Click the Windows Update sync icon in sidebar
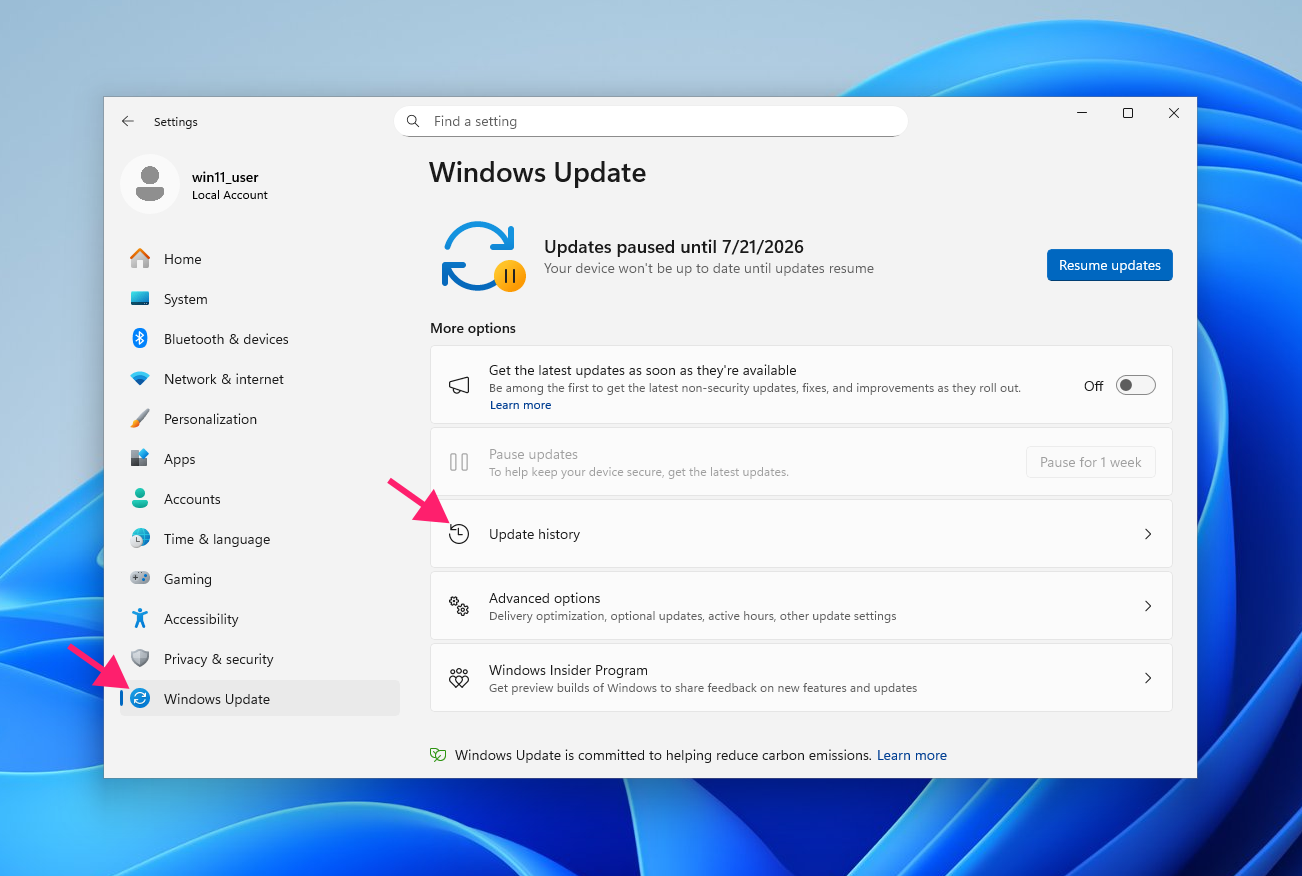 [x=140, y=698]
